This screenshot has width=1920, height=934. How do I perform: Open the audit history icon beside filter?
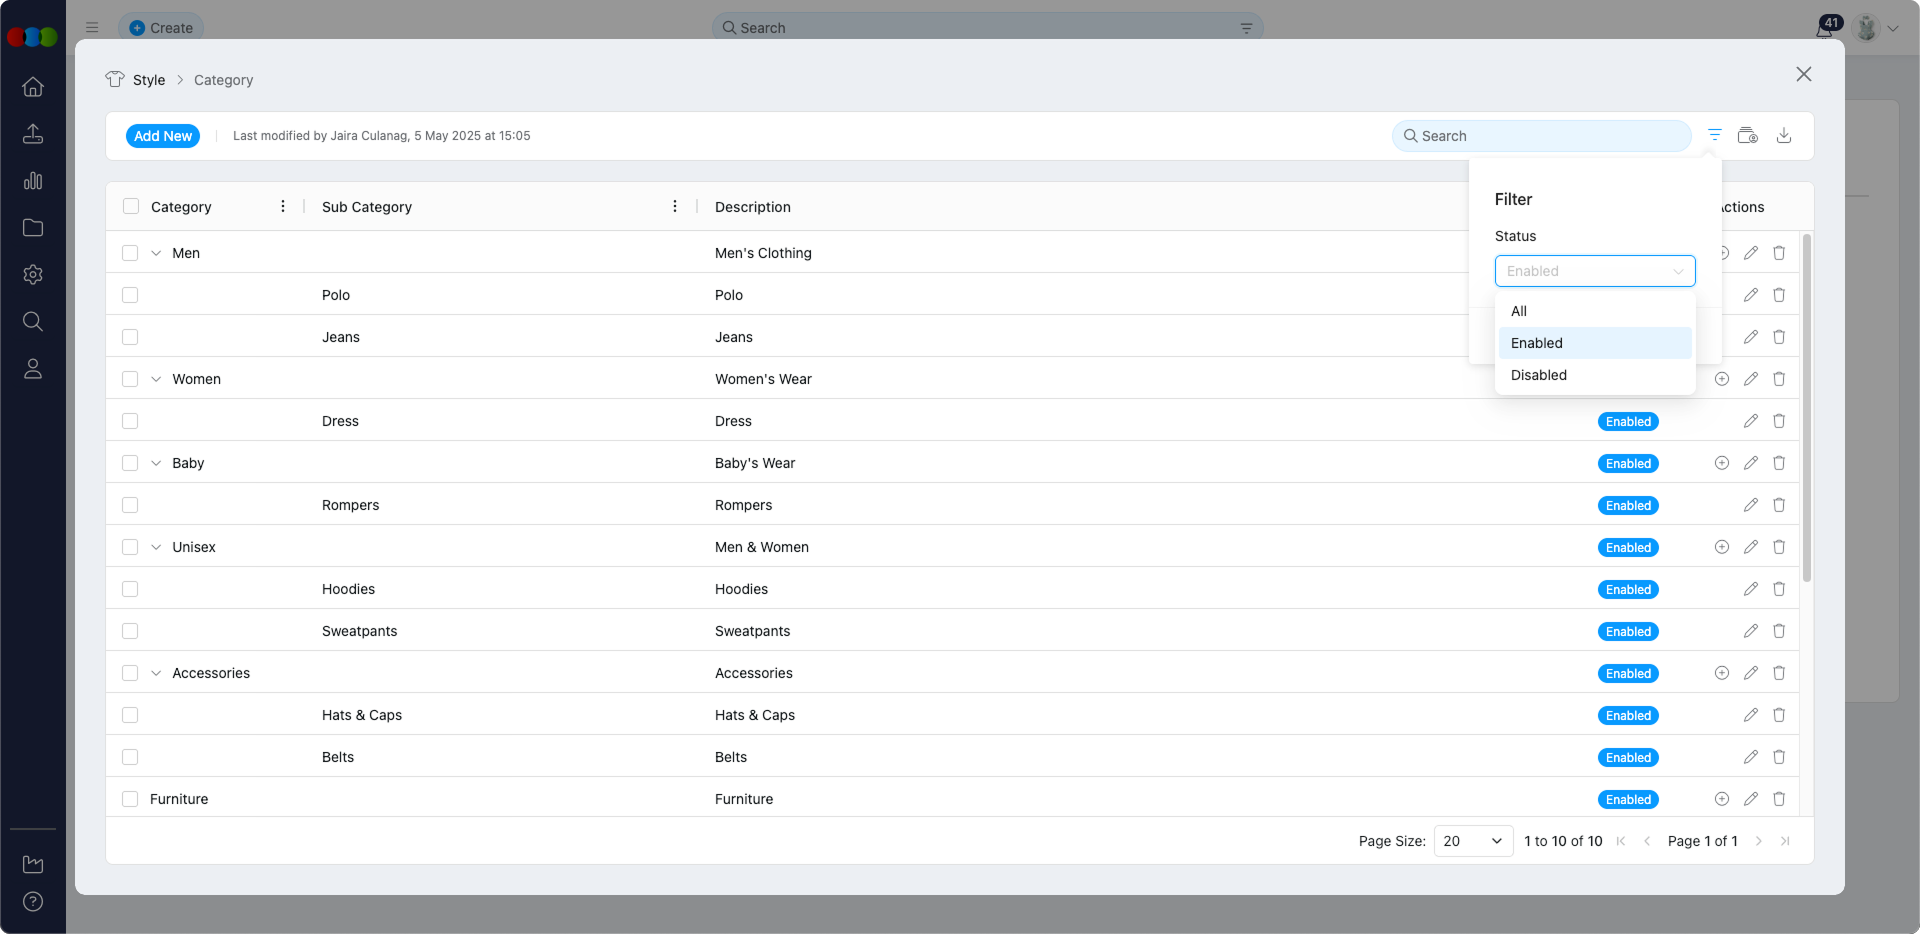click(1749, 135)
